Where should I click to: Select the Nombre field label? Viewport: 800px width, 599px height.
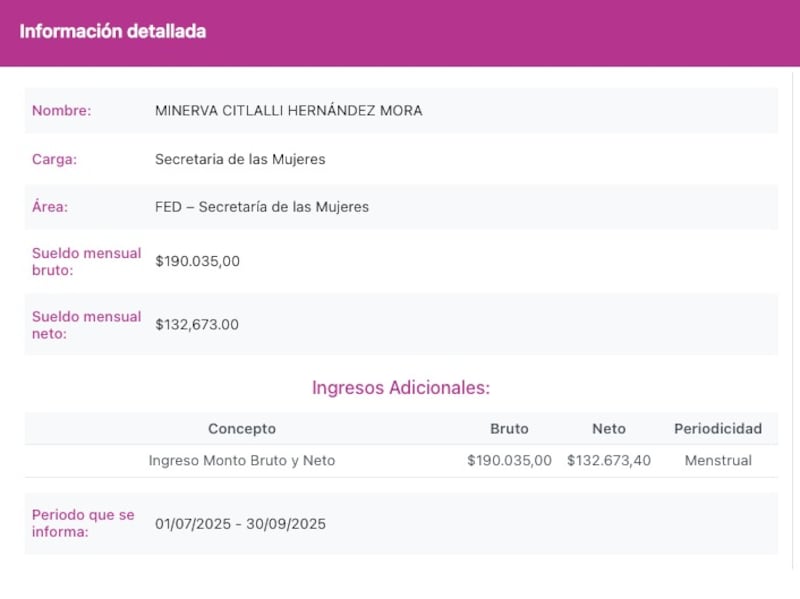click(x=58, y=111)
